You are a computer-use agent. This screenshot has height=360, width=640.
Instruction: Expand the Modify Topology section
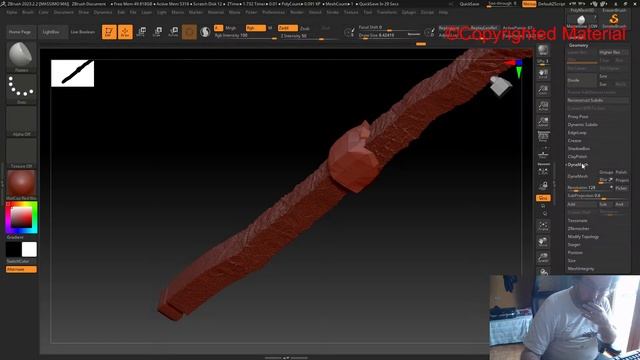pyautogui.click(x=583, y=237)
